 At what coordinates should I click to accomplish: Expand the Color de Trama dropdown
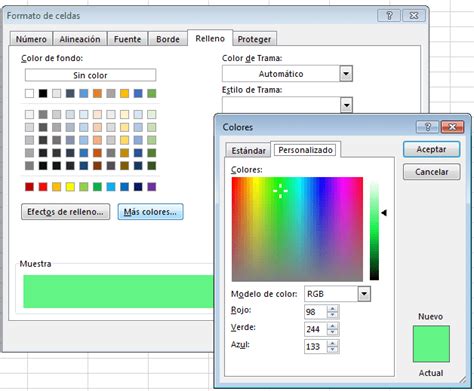(x=346, y=74)
